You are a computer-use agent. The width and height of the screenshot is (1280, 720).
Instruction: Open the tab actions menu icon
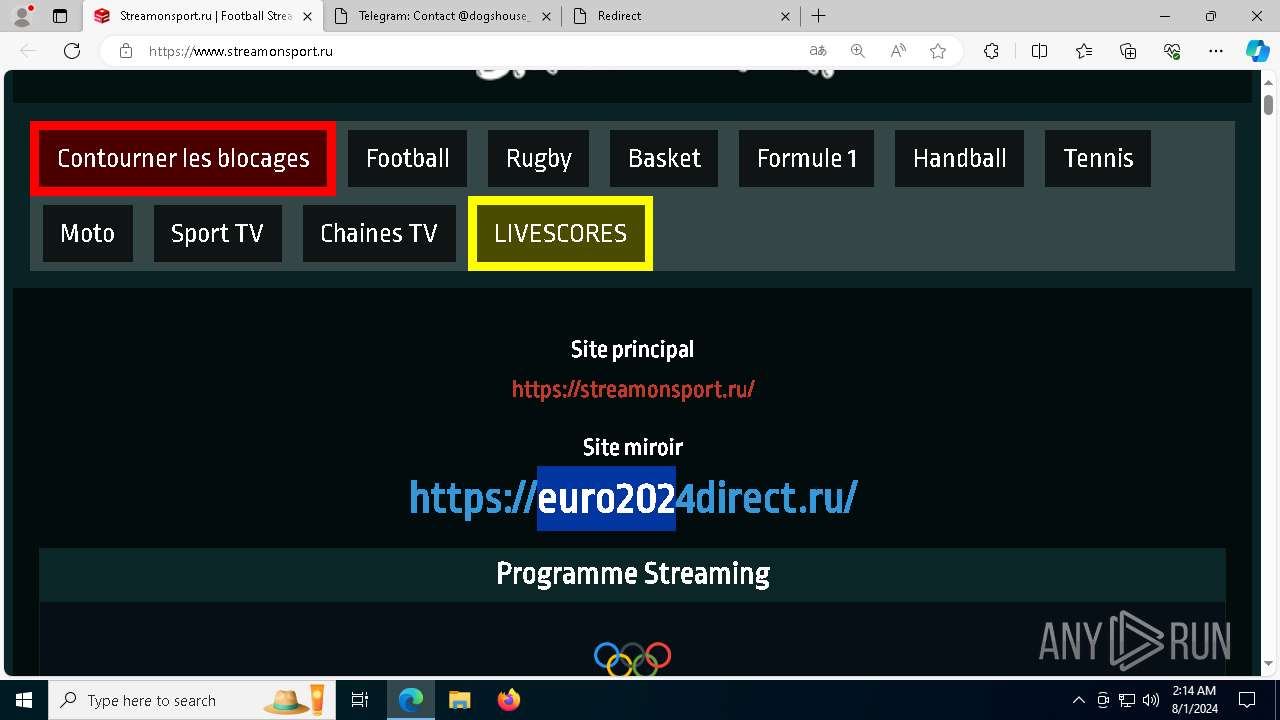[x=60, y=16]
